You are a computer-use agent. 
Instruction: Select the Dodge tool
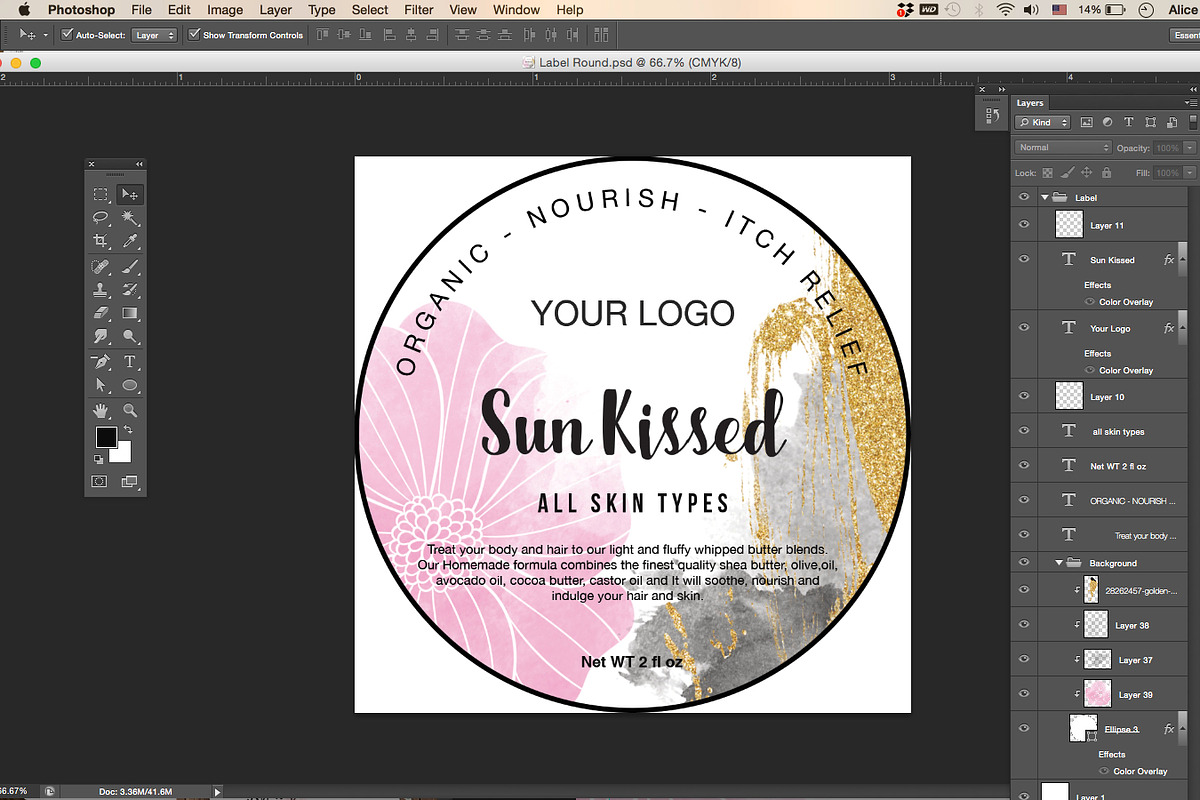pos(130,337)
